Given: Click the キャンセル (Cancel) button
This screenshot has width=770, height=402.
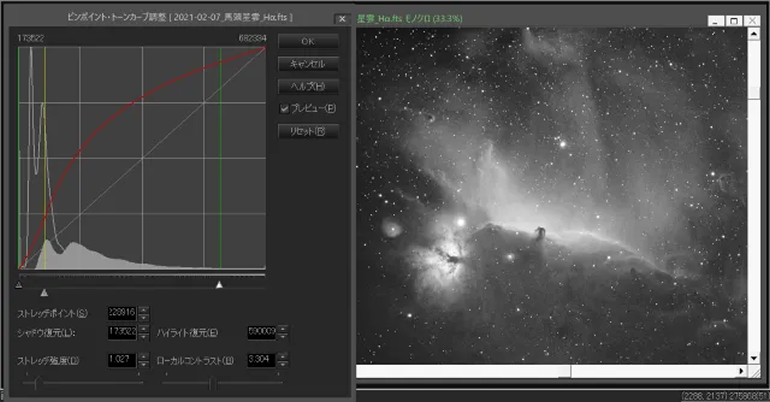Looking at the screenshot, I should [x=308, y=64].
